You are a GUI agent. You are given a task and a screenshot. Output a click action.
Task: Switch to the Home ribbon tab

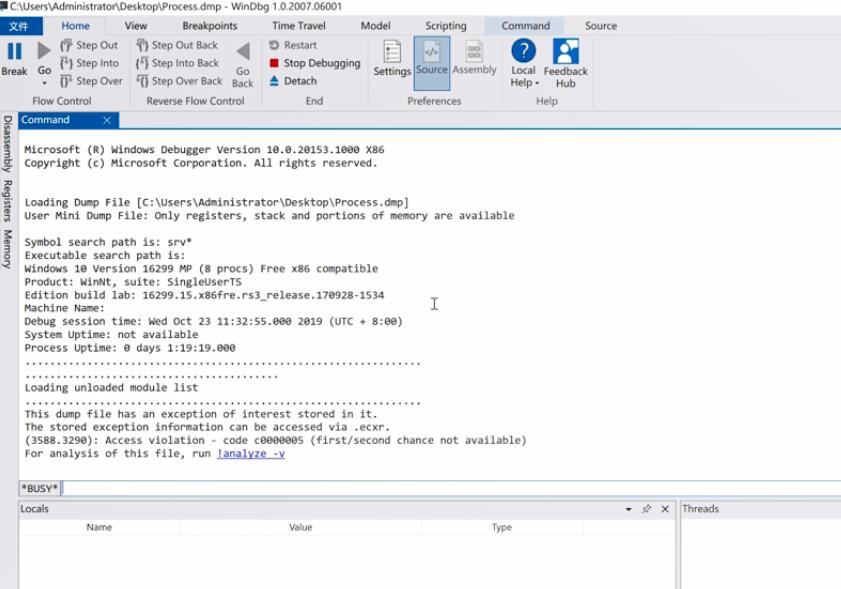75,26
